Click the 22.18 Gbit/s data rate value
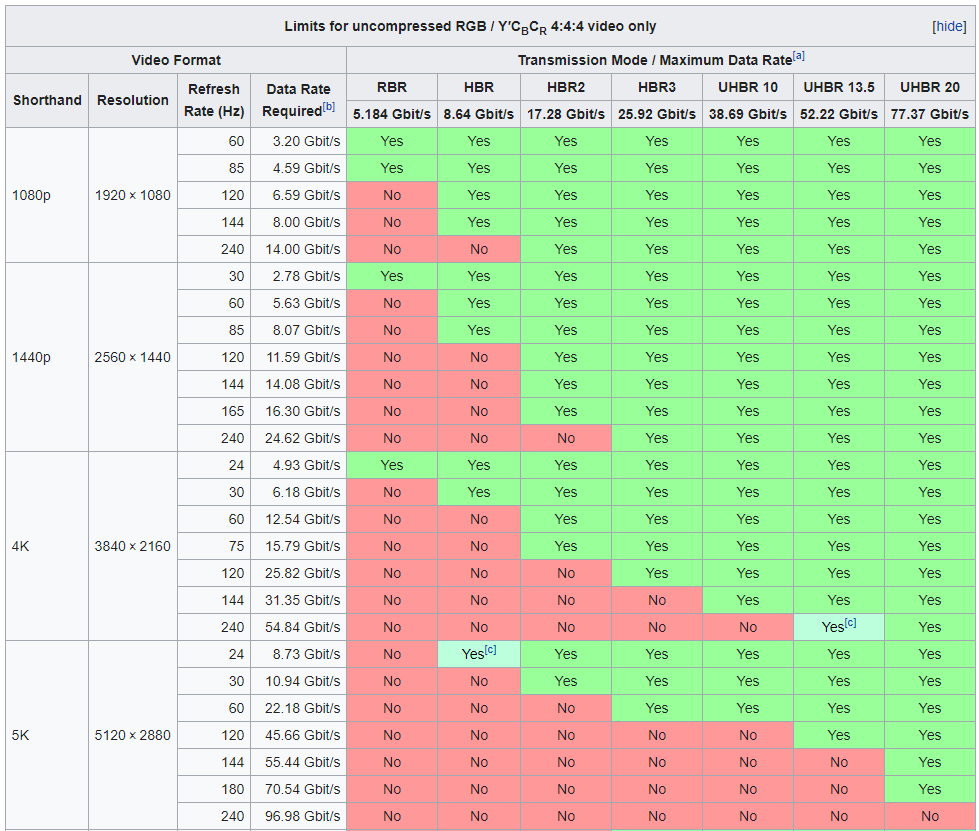Image resolution: width=979 pixels, height=831 pixels. coord(303,708)
